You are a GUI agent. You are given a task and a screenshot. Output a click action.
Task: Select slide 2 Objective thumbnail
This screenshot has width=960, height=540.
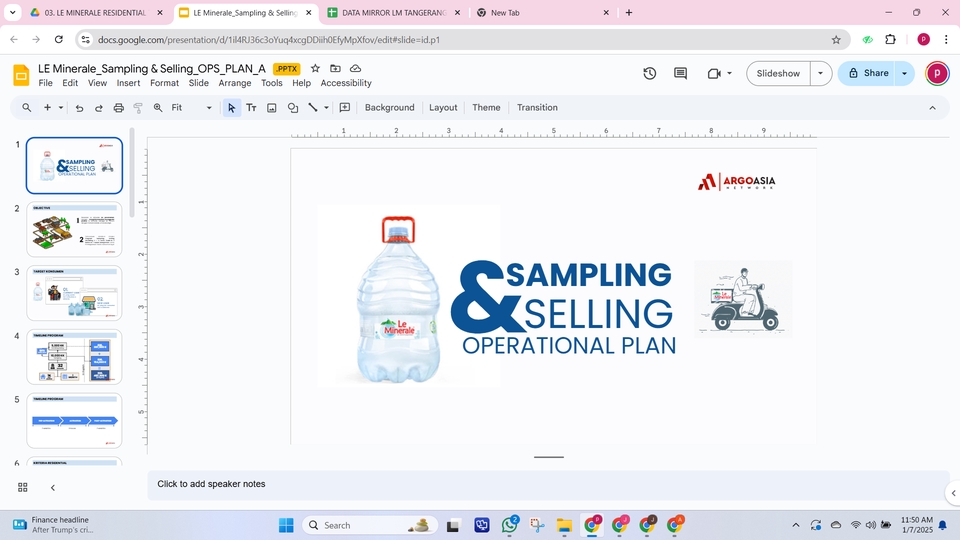74,230
